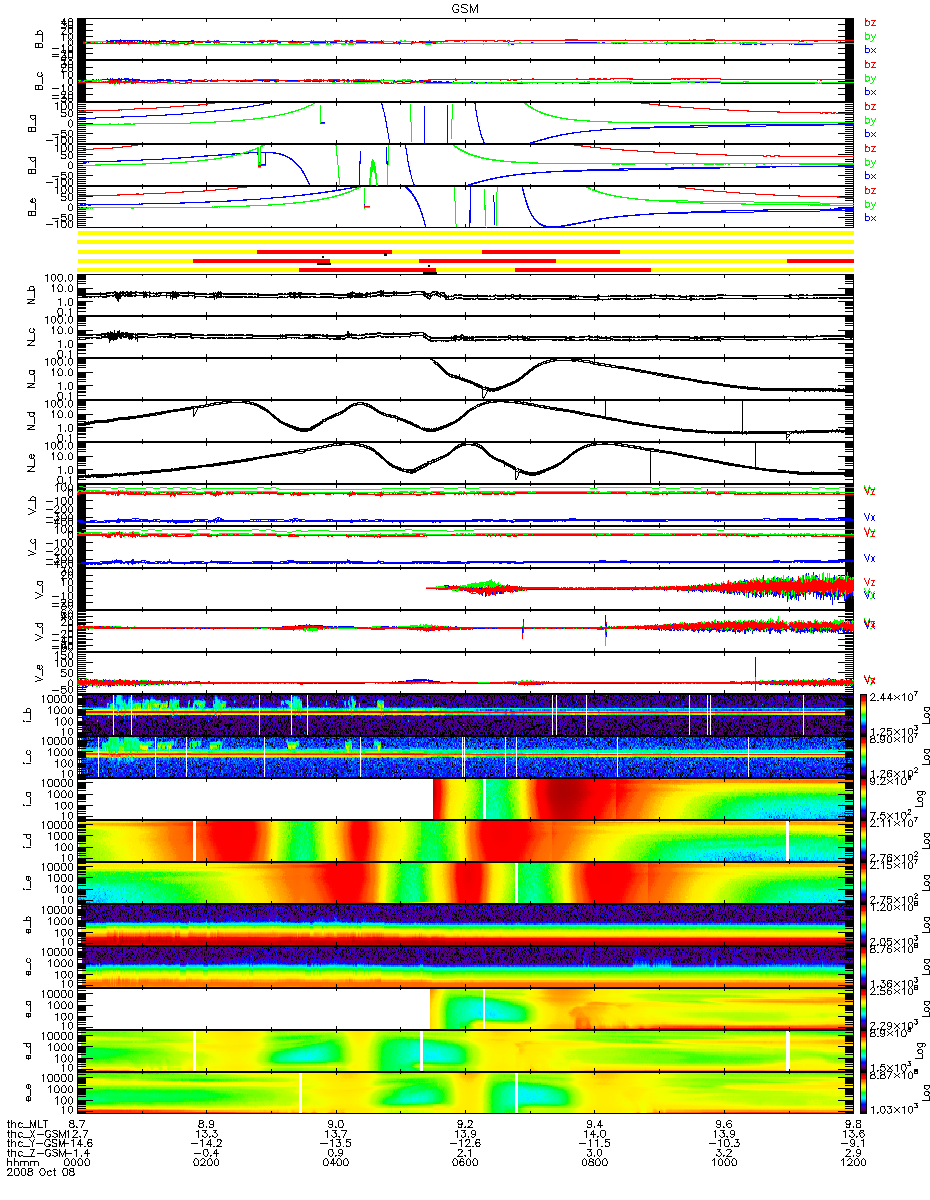Click the V_e velocity panel label
This screenshot has height=1200, width=930.
[x=41, y=673]
